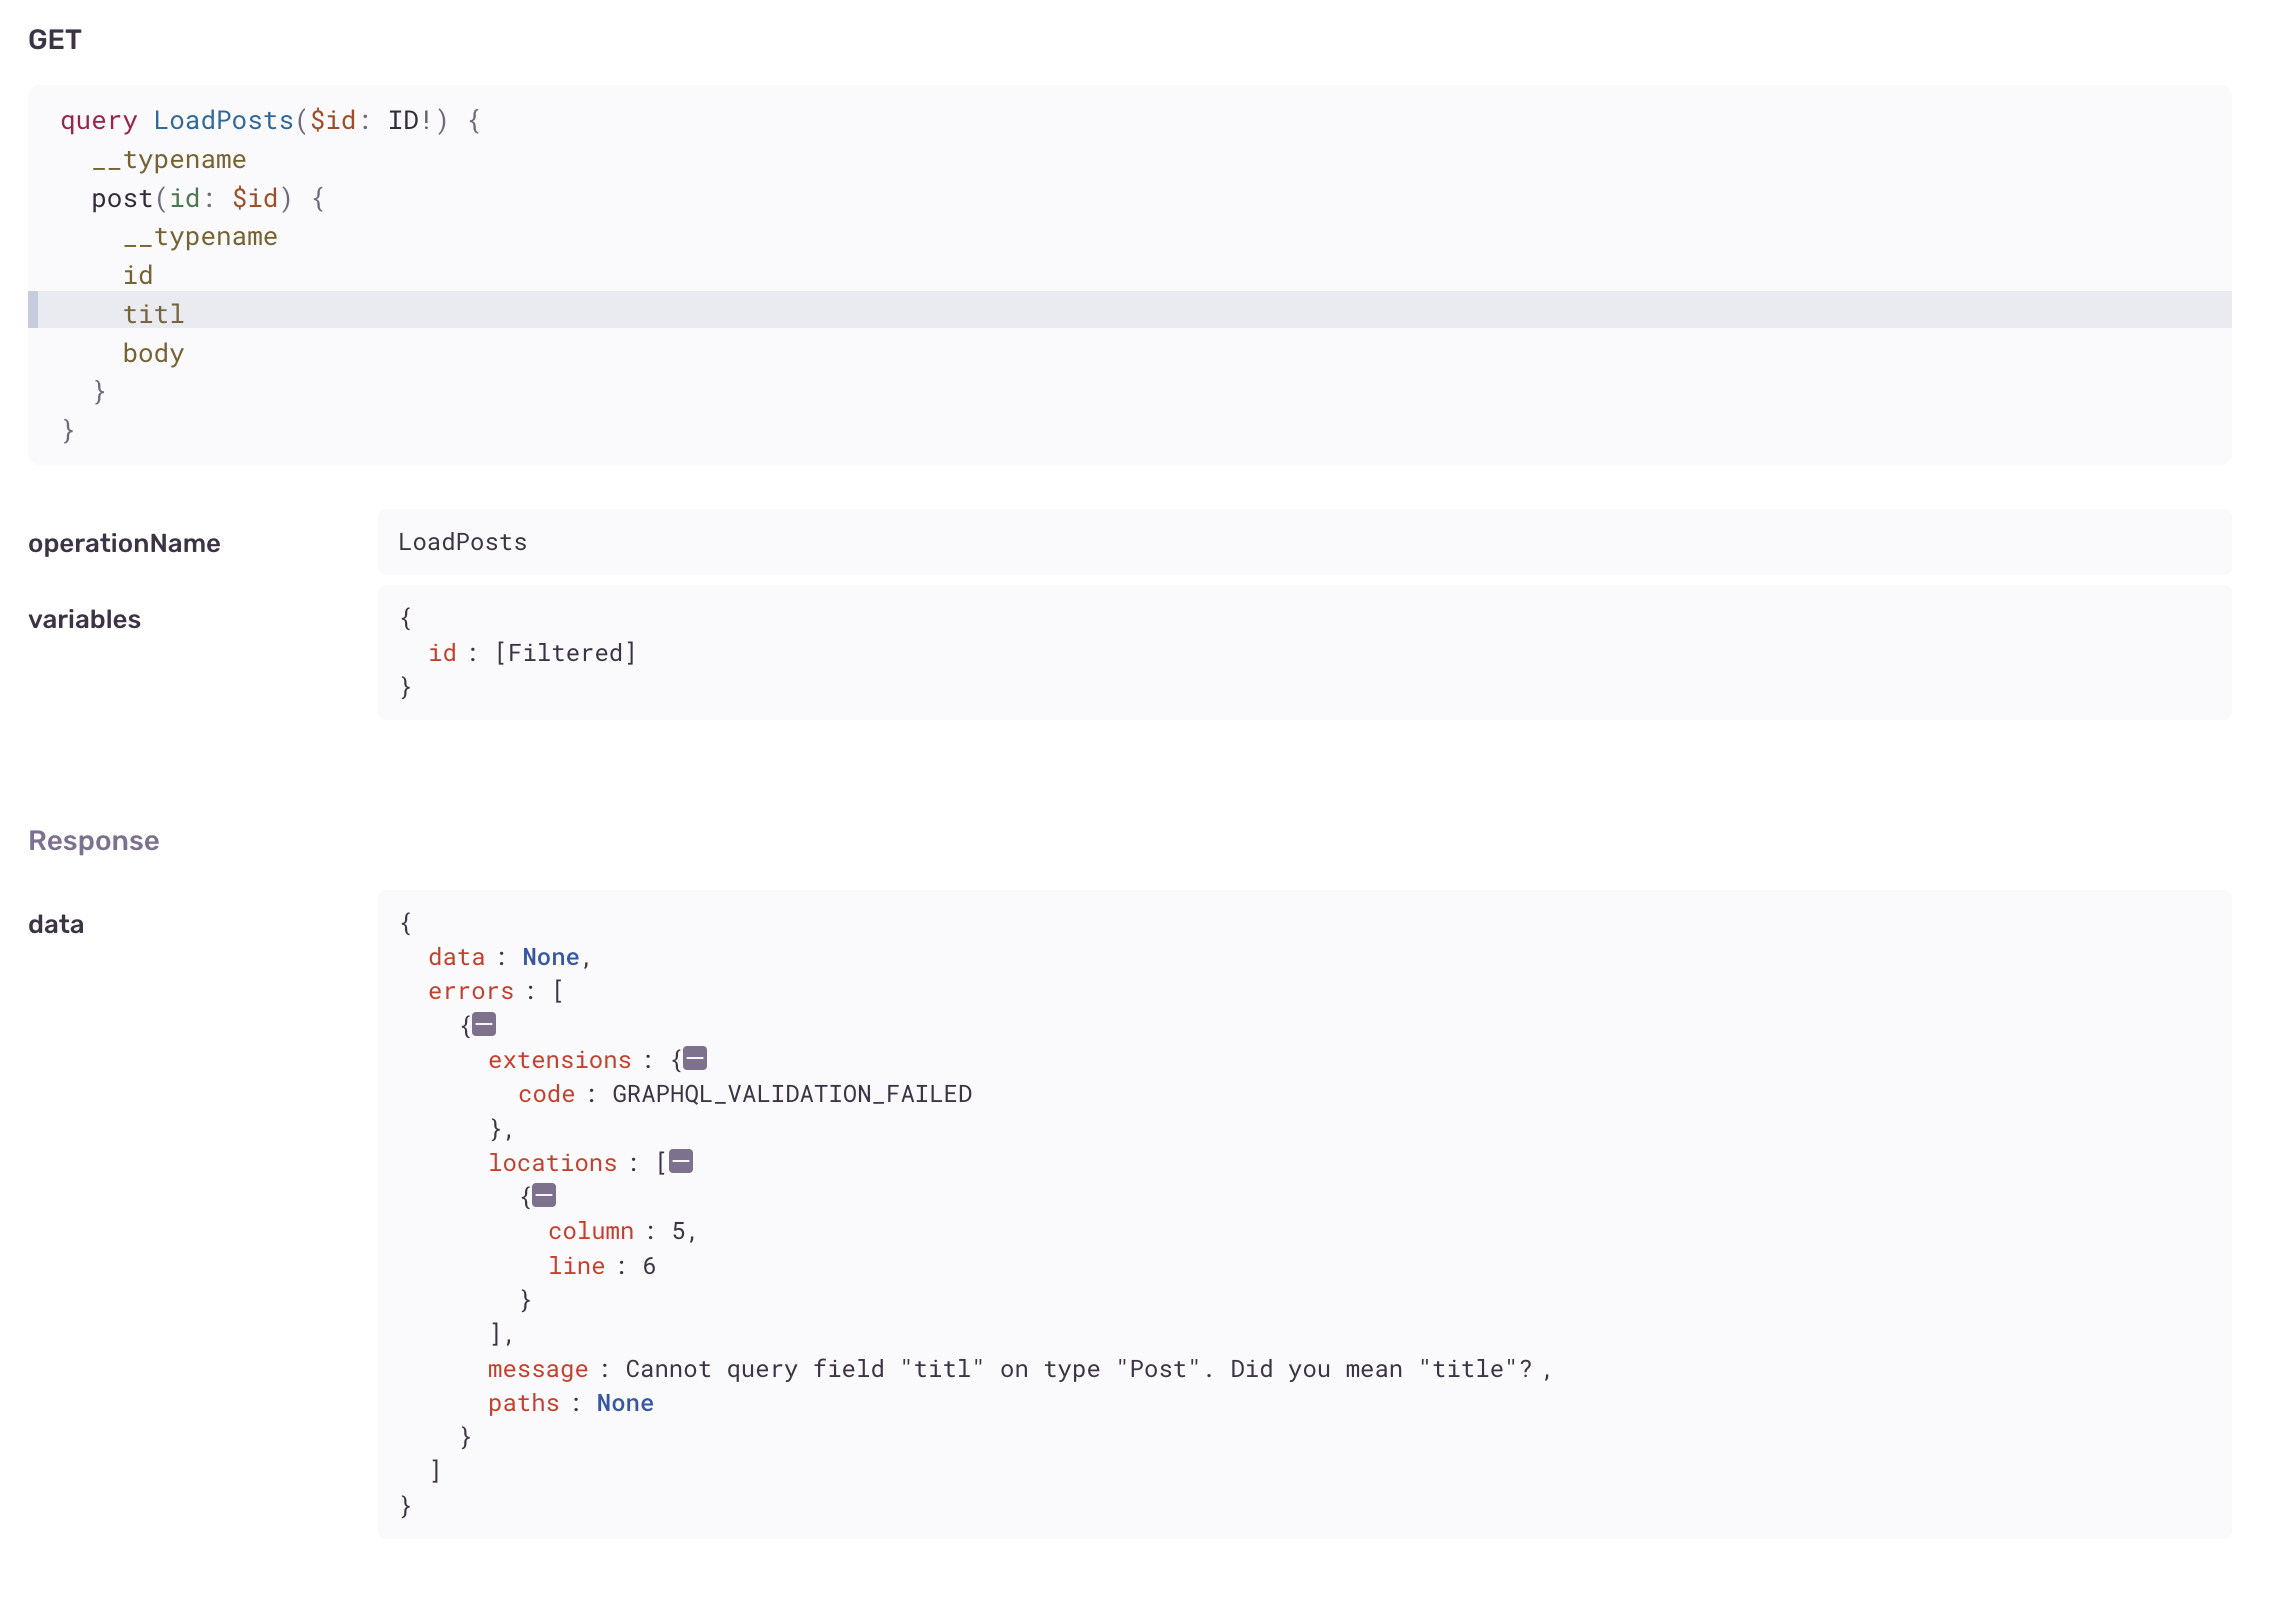Click the GET heading
Screen dimensions: 2270x1614
click(x=55, y=40)
